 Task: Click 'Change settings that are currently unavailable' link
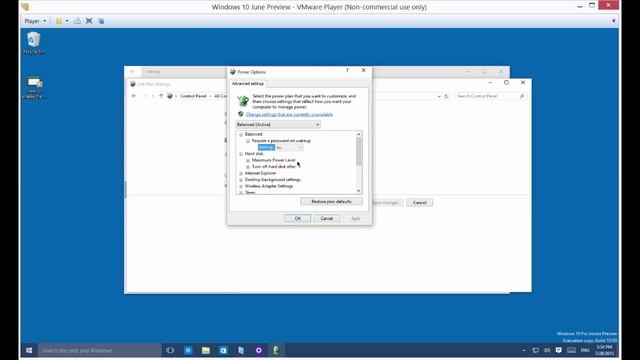(x=289, y=115)
